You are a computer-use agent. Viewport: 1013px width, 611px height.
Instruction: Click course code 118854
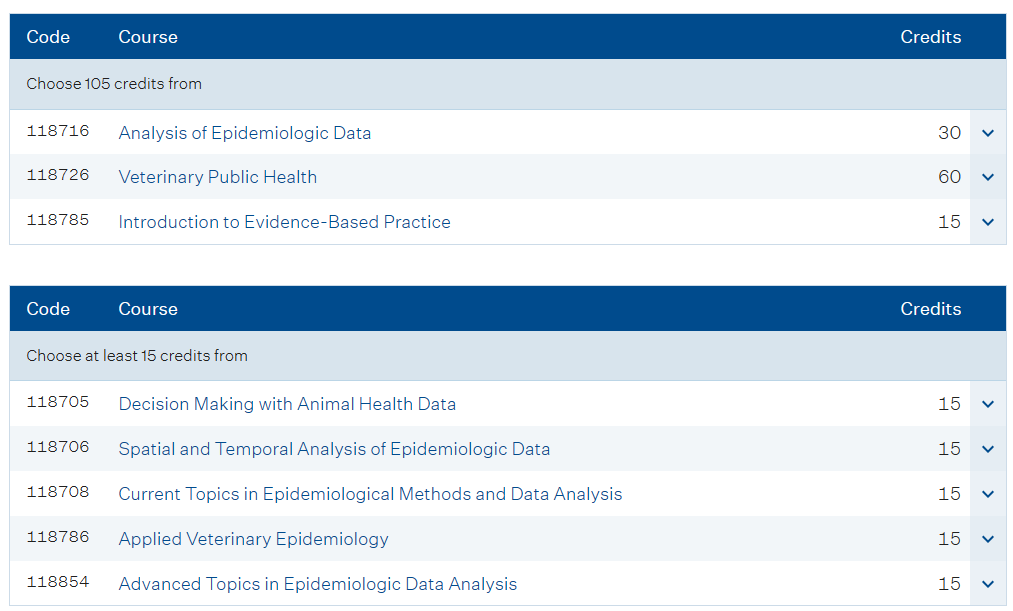[x=57, y=582]
